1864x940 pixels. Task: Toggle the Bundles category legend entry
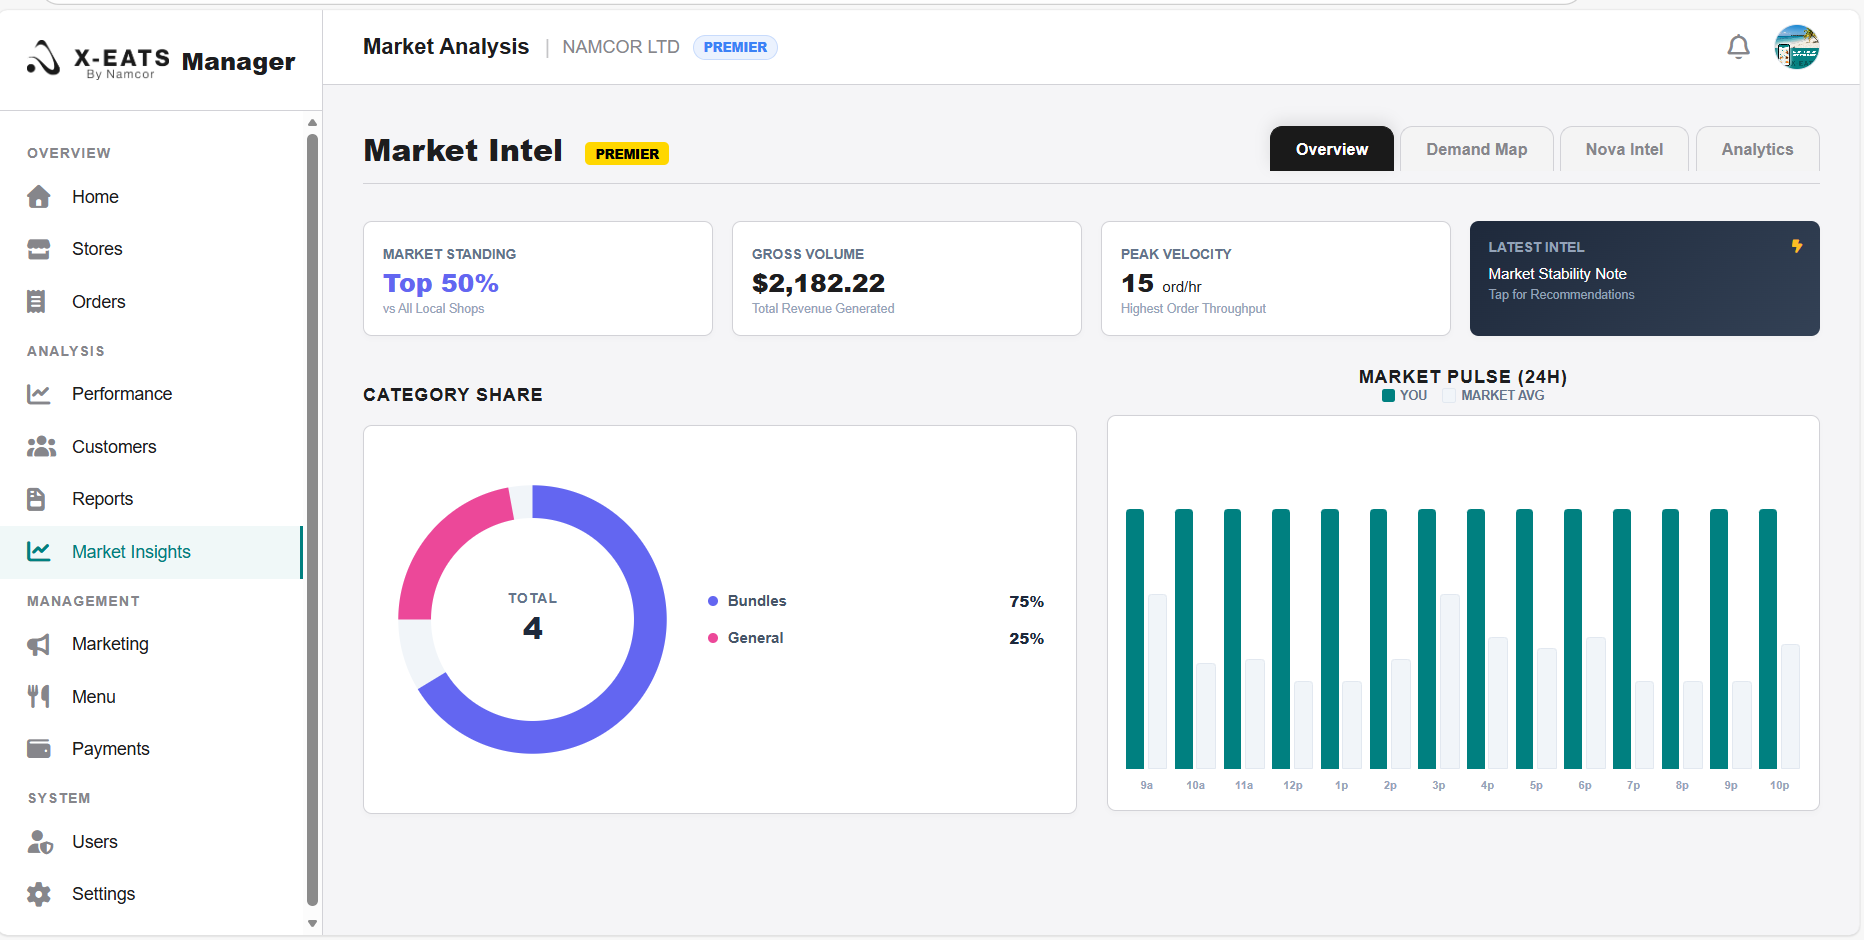pos(756,601)
